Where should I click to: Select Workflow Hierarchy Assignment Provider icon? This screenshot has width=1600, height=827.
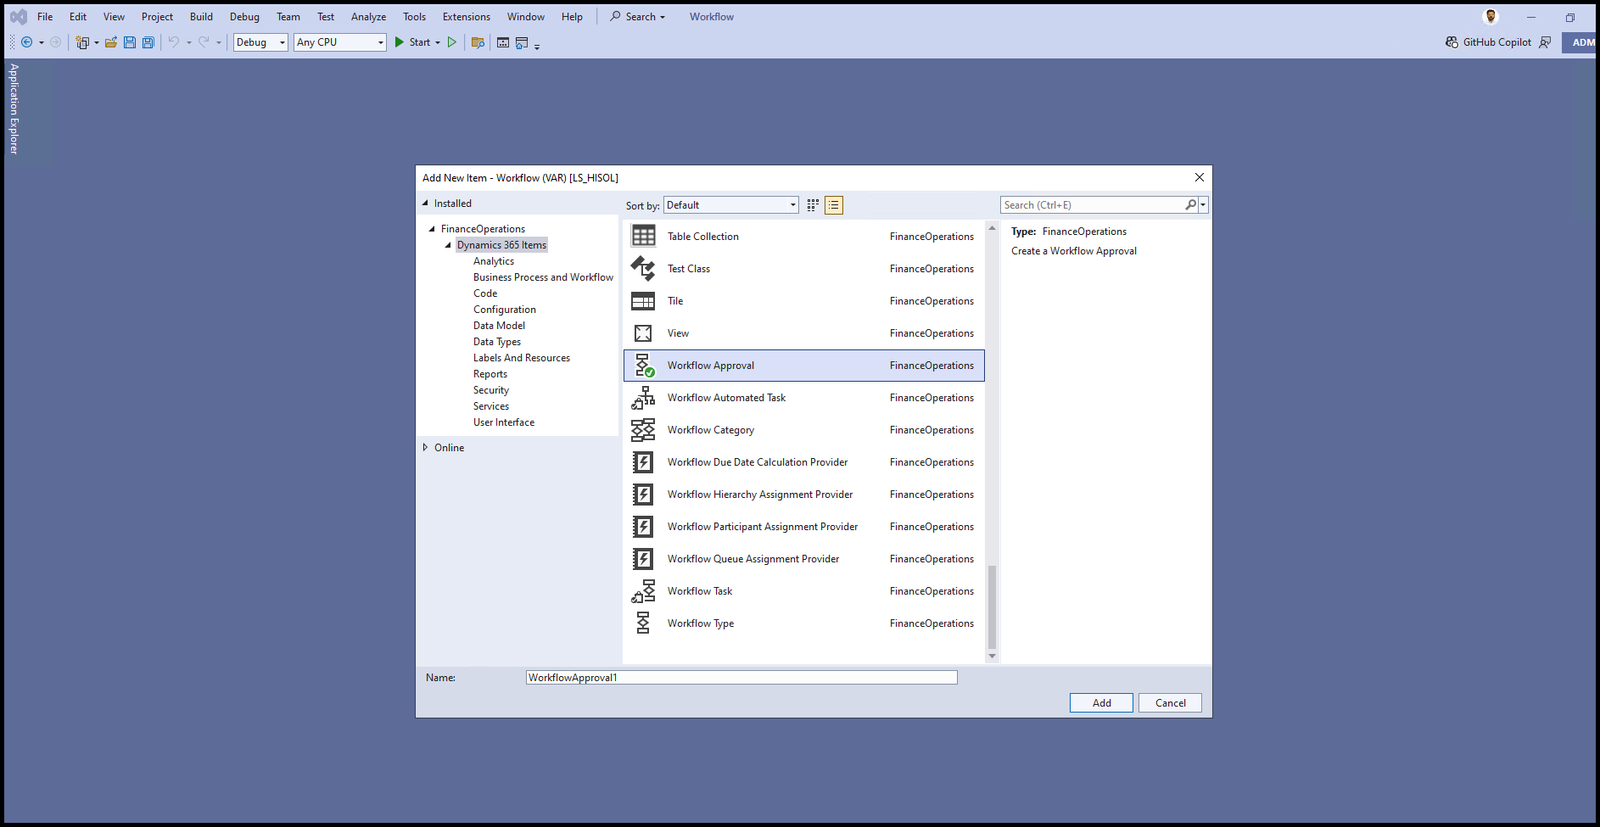pyautogui.click(x=643, y=494)
